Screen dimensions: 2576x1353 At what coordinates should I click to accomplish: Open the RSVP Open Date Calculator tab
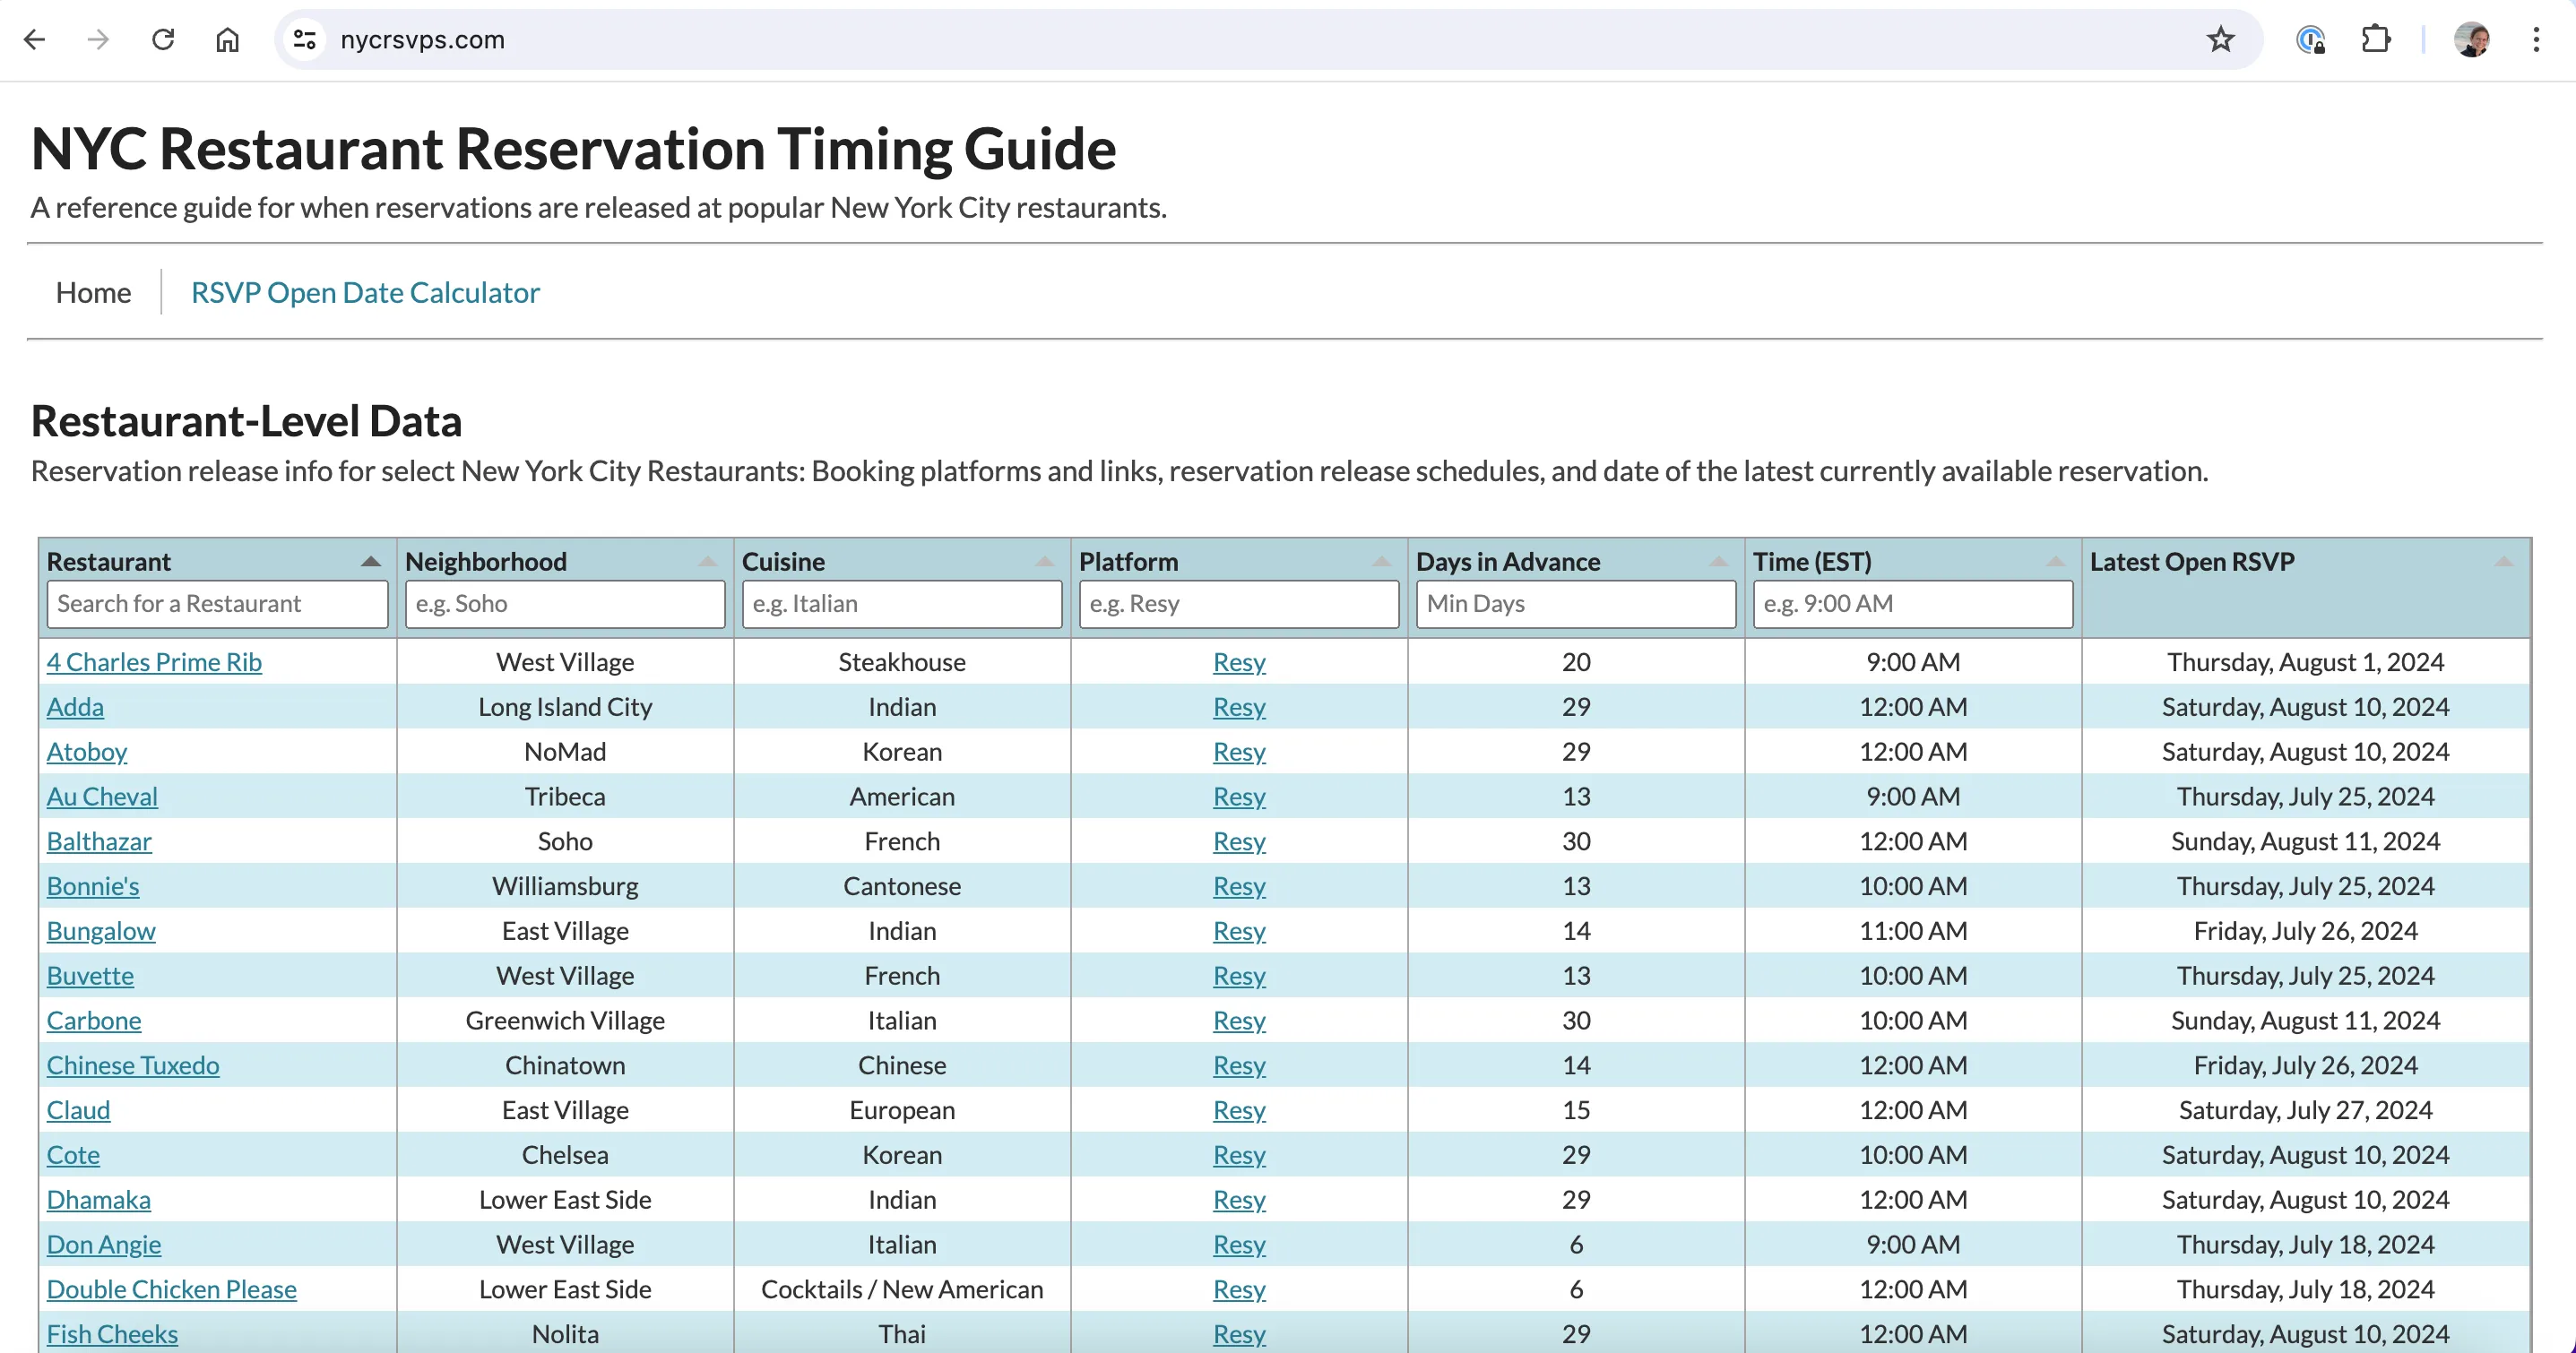tap(365, 291)
